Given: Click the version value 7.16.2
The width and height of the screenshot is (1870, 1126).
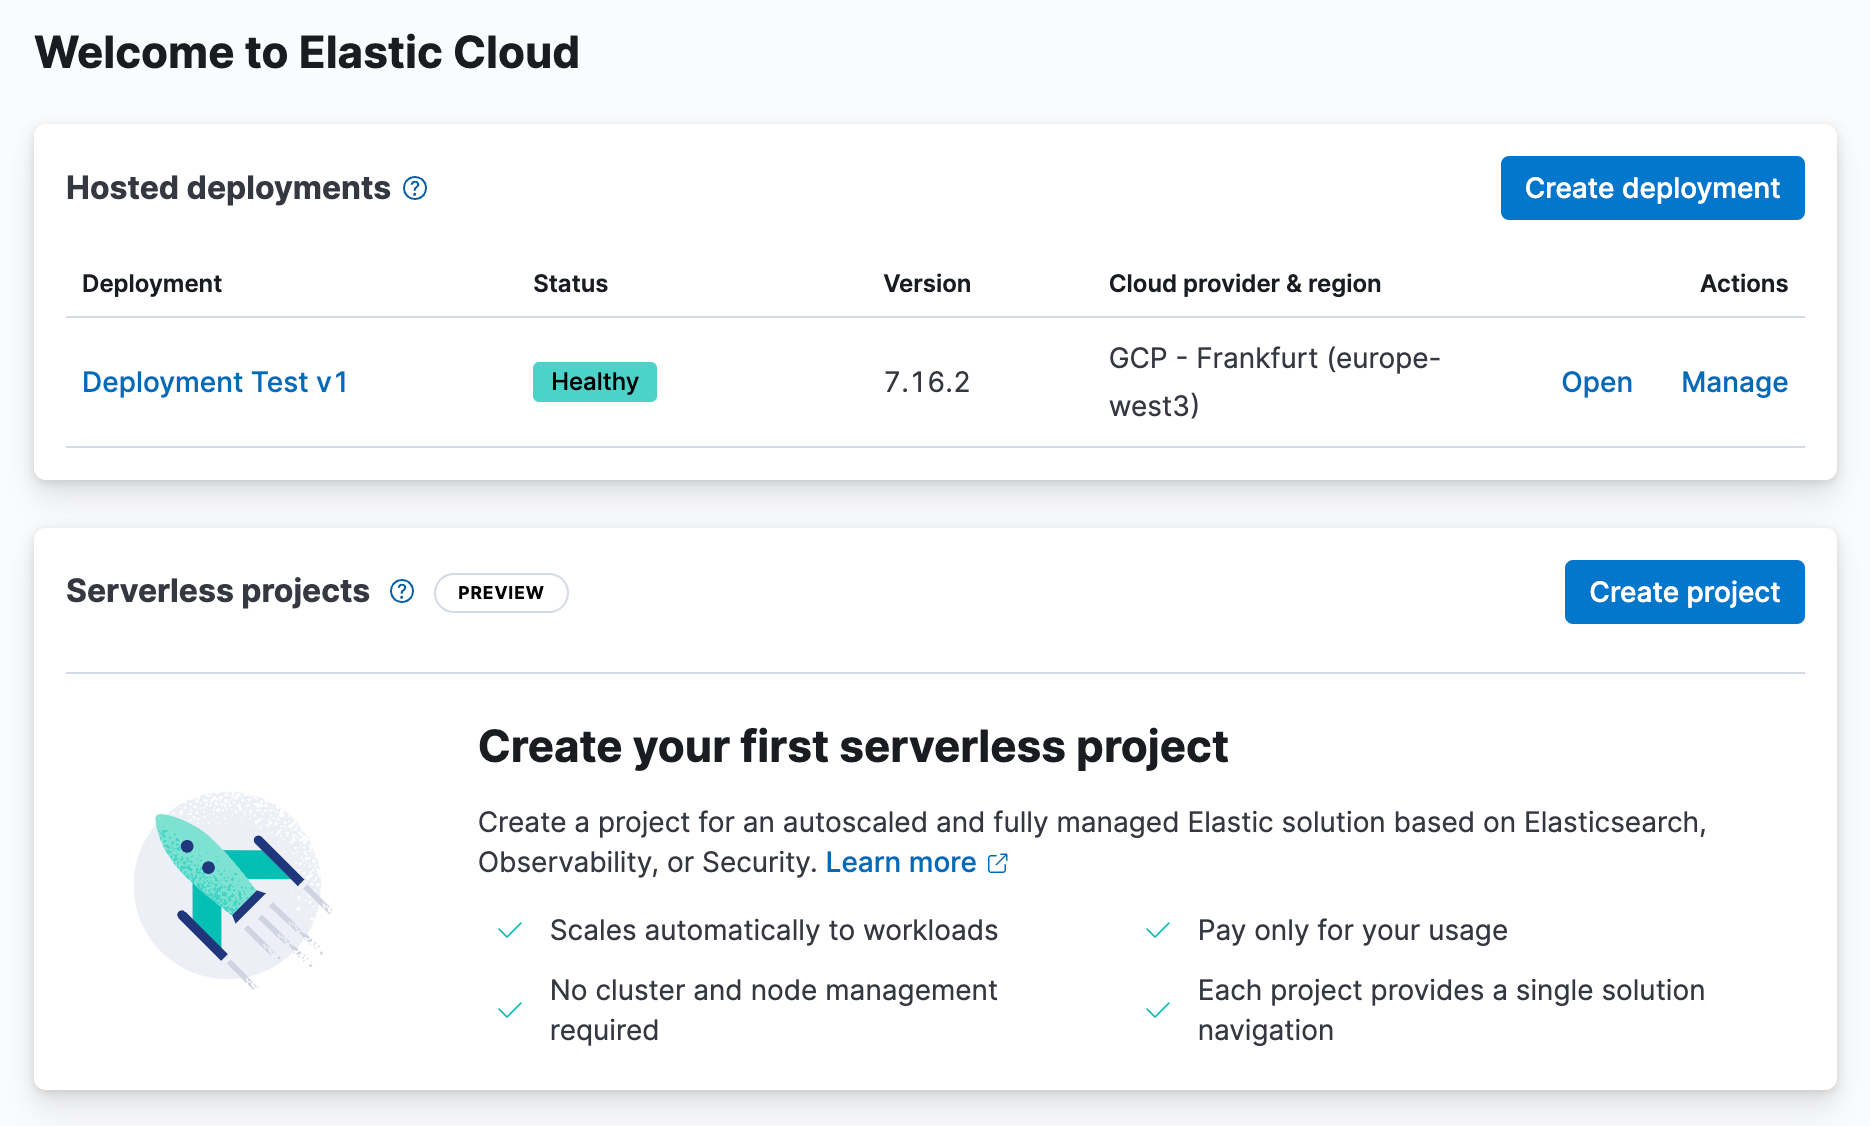Looking at the screenshot, I should coord(927,382).
